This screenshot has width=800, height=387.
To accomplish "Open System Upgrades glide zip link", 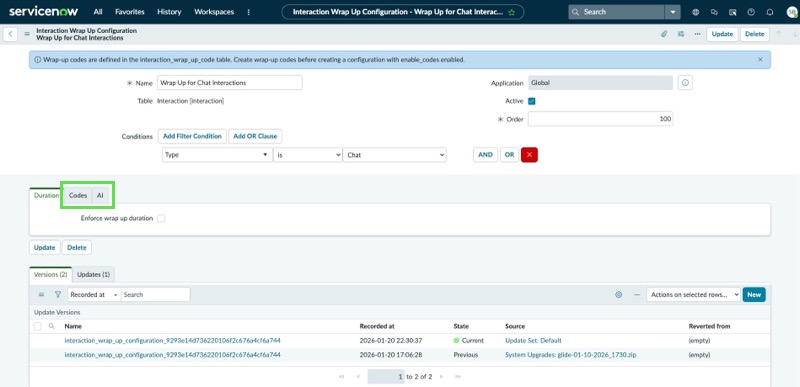I will point(571,355).
